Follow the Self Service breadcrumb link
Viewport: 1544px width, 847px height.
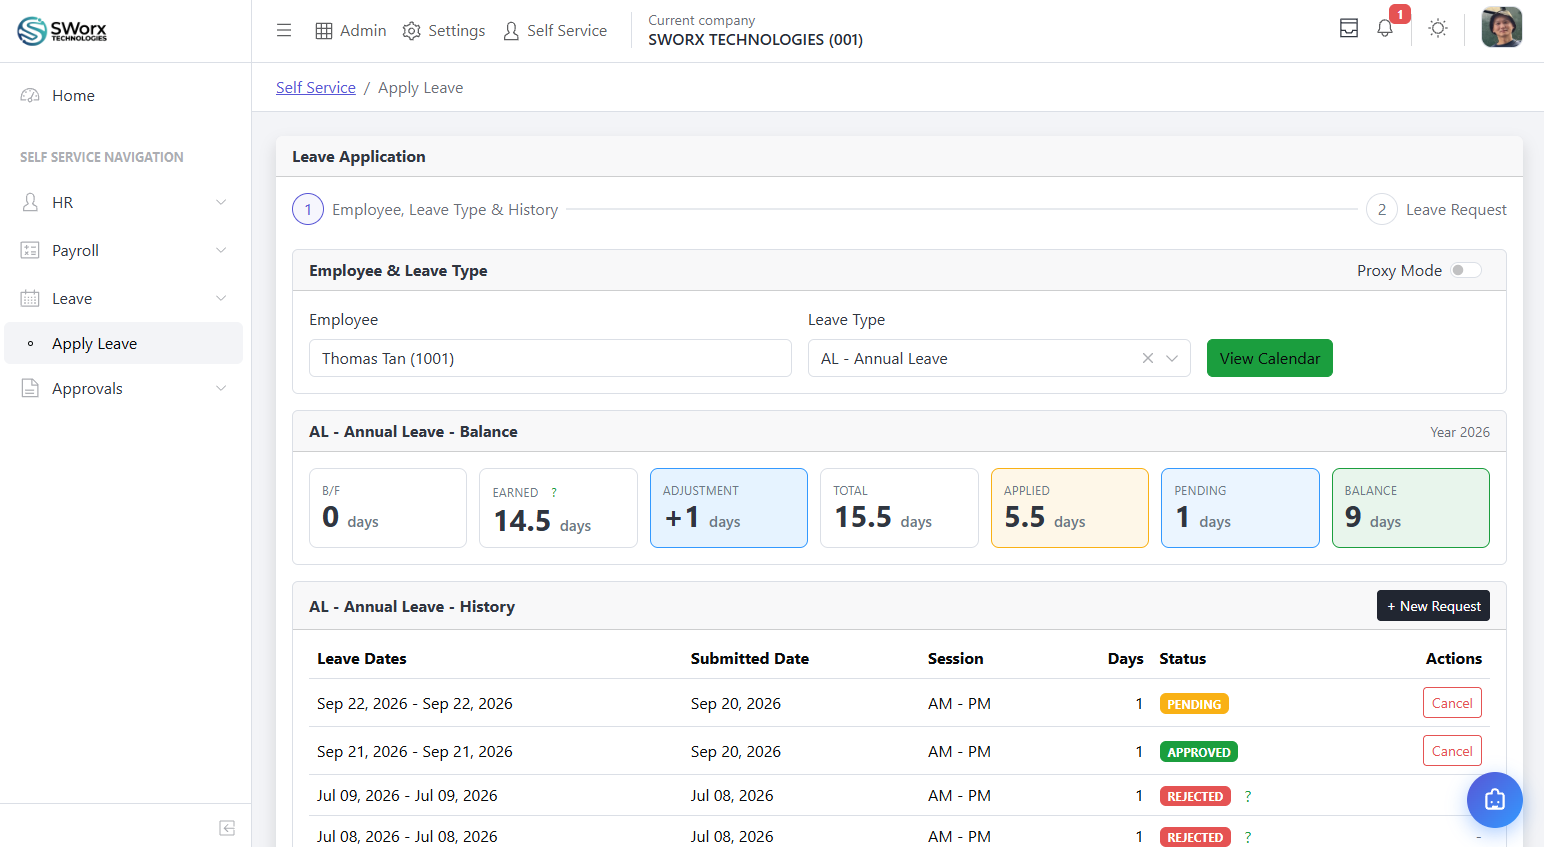(x=316, y=88)
